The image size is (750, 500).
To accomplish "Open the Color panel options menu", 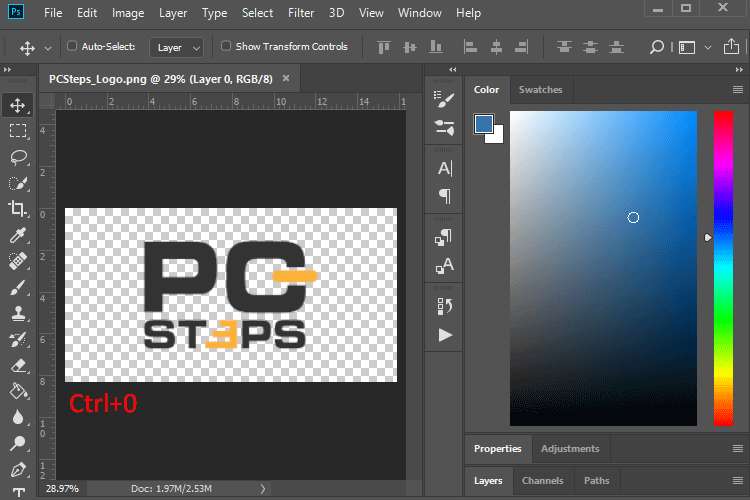I will (737, 90).
